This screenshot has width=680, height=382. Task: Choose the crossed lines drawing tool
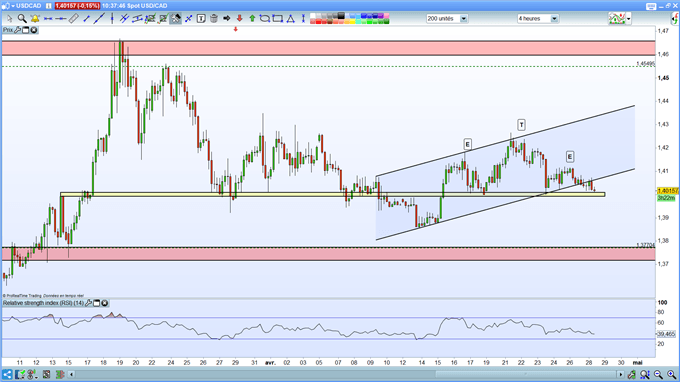pyautogui.click(x=124, y=18)
